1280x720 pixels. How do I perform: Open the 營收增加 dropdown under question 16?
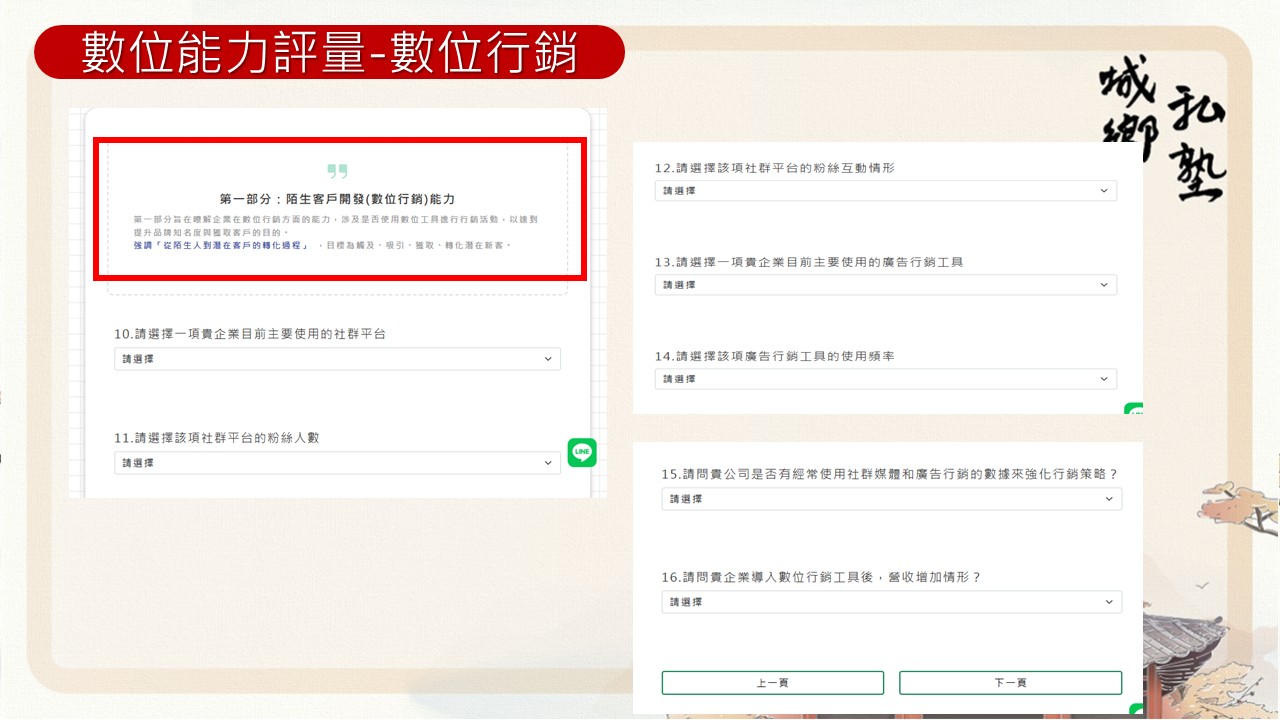click(891, 602)
